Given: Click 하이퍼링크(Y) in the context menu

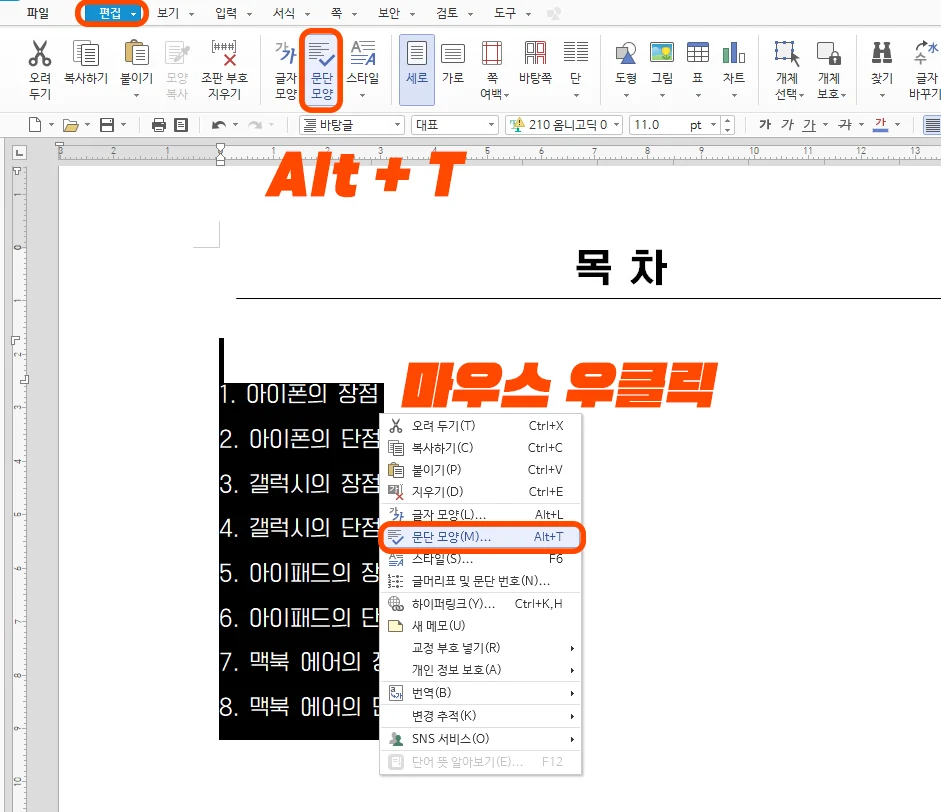Looking at the screenshot, I should (x=455, y=601).
